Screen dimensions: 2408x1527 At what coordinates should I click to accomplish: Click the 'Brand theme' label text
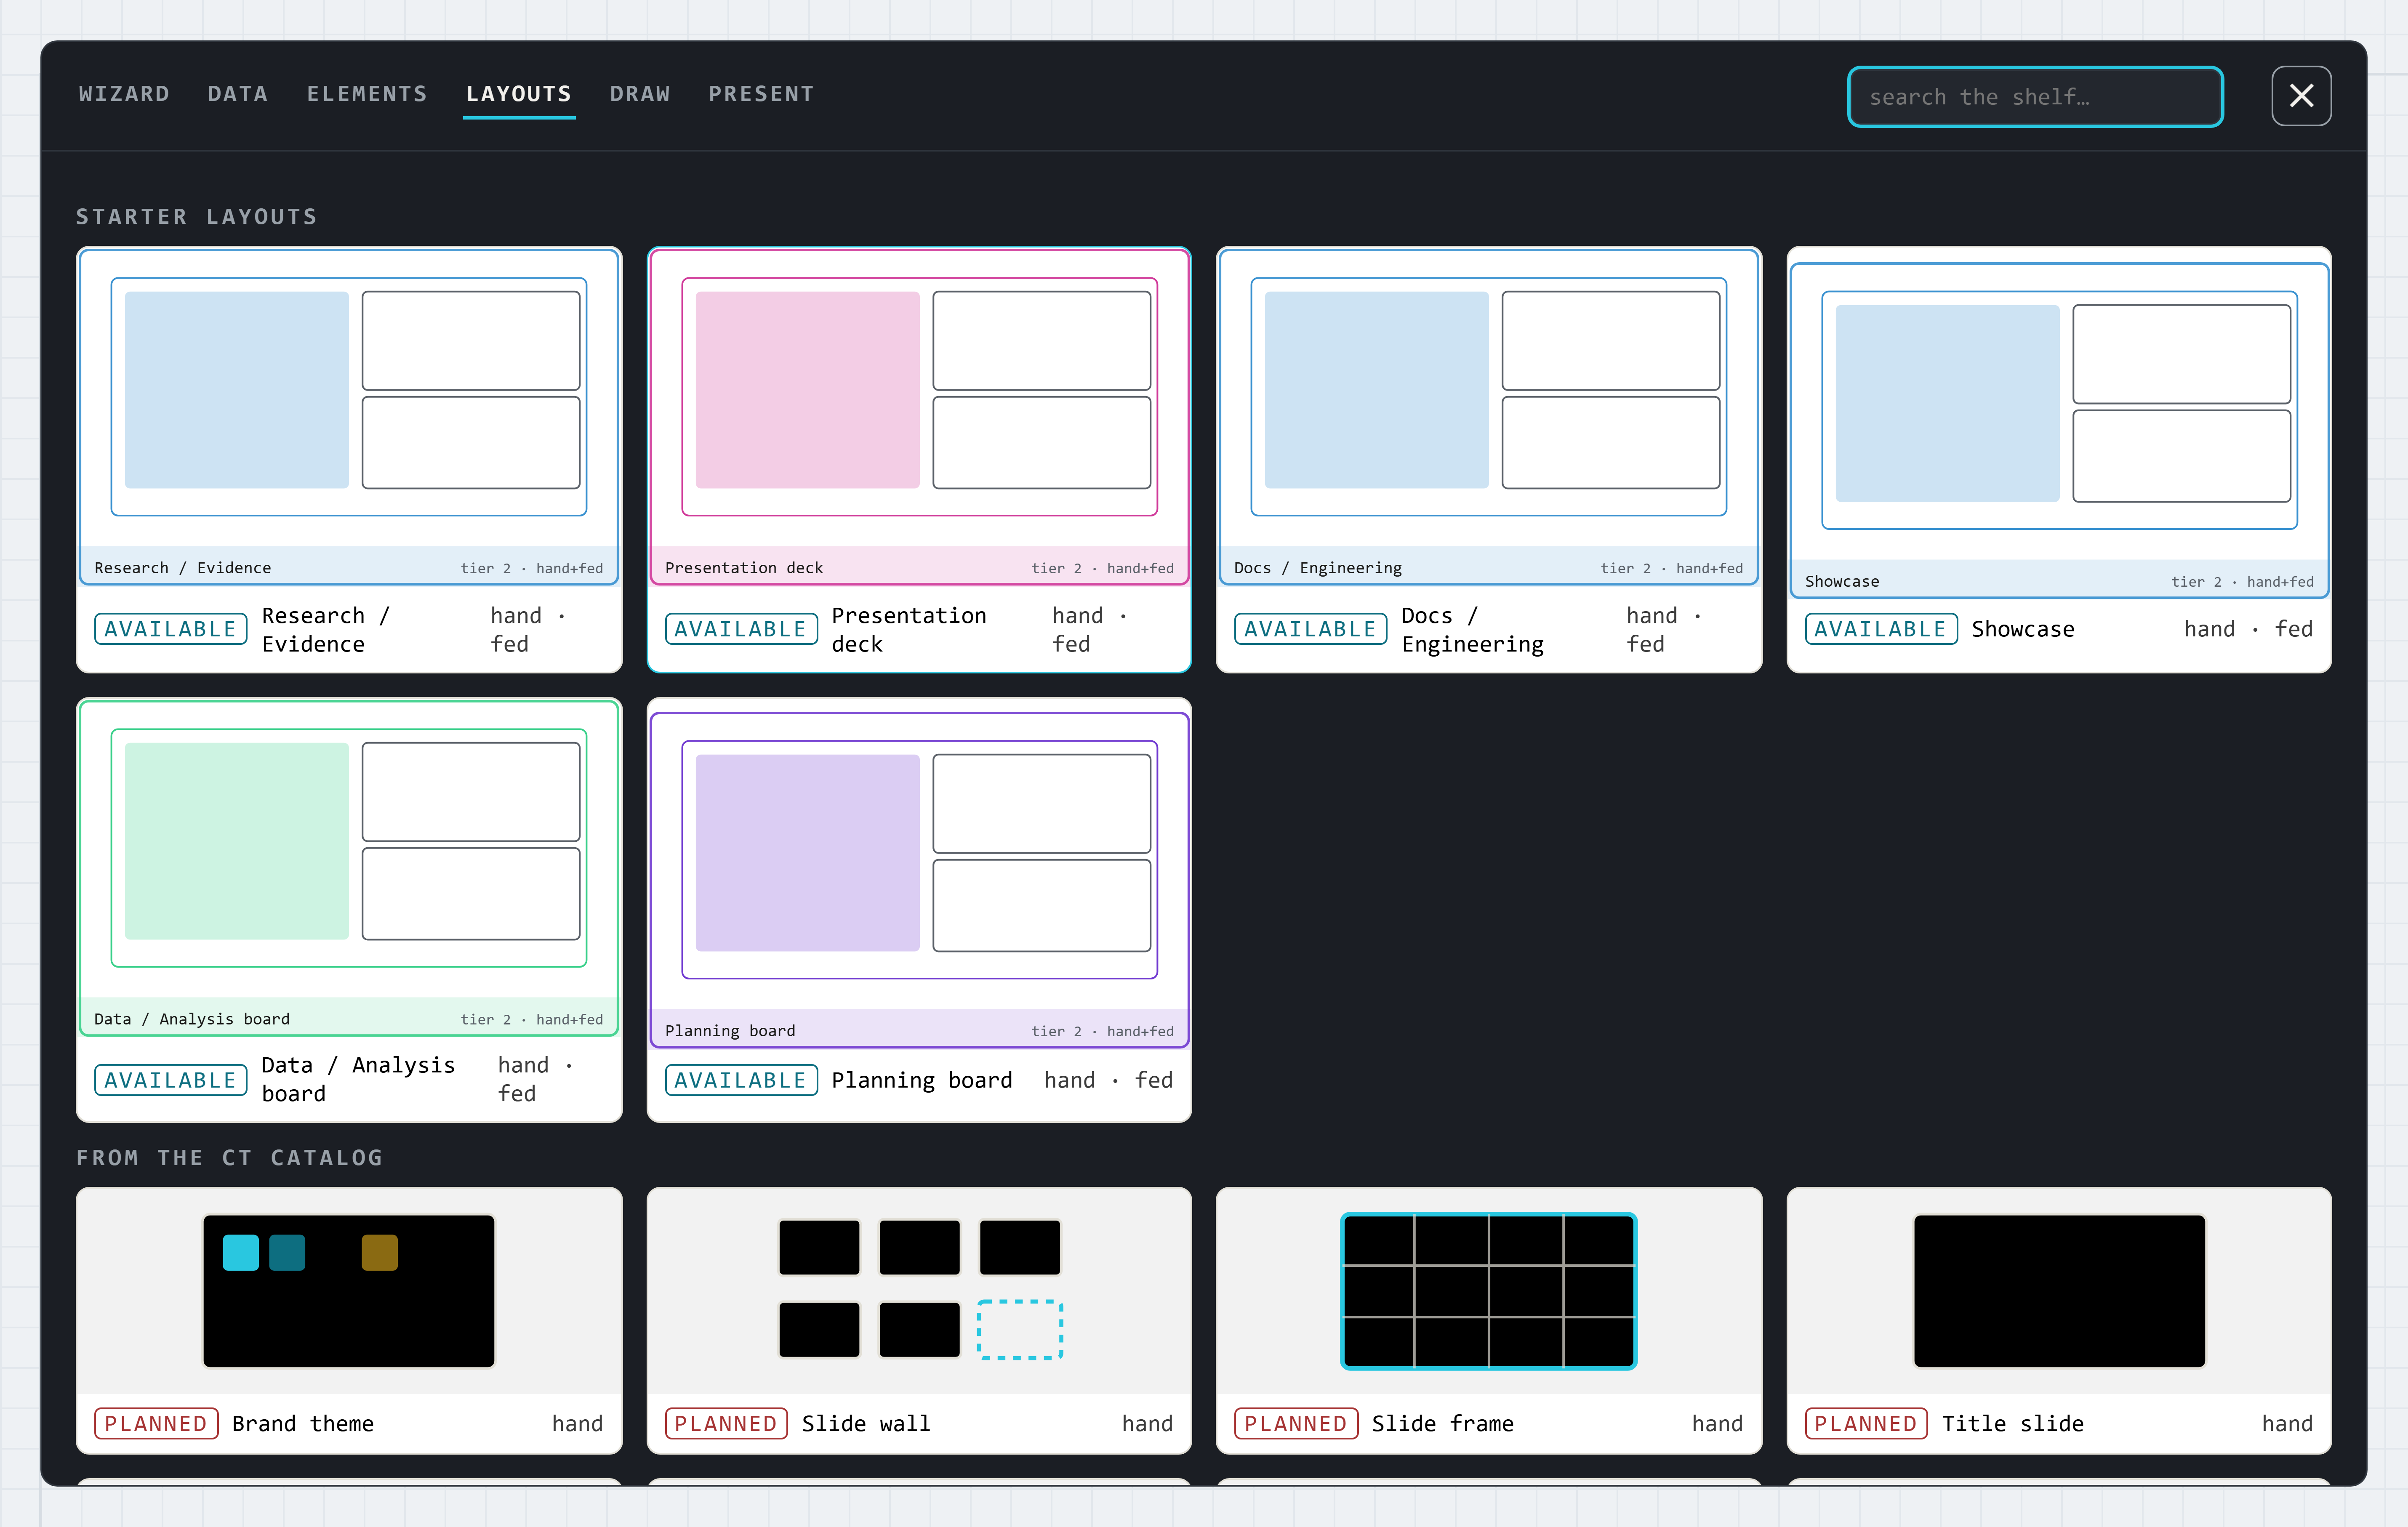pos(303,1423)
